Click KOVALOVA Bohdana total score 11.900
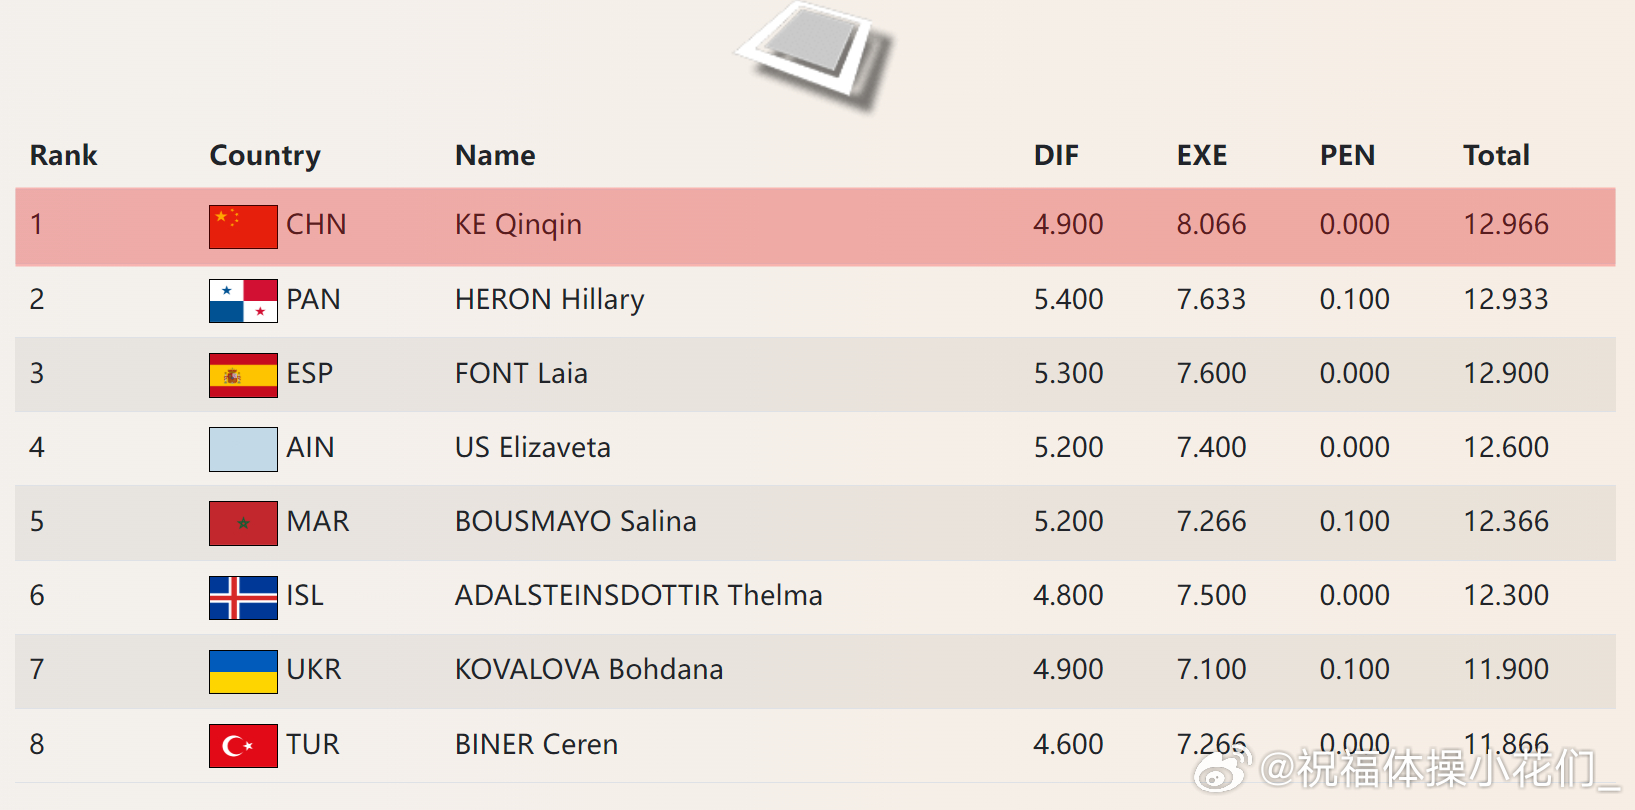 (1506, 669)
